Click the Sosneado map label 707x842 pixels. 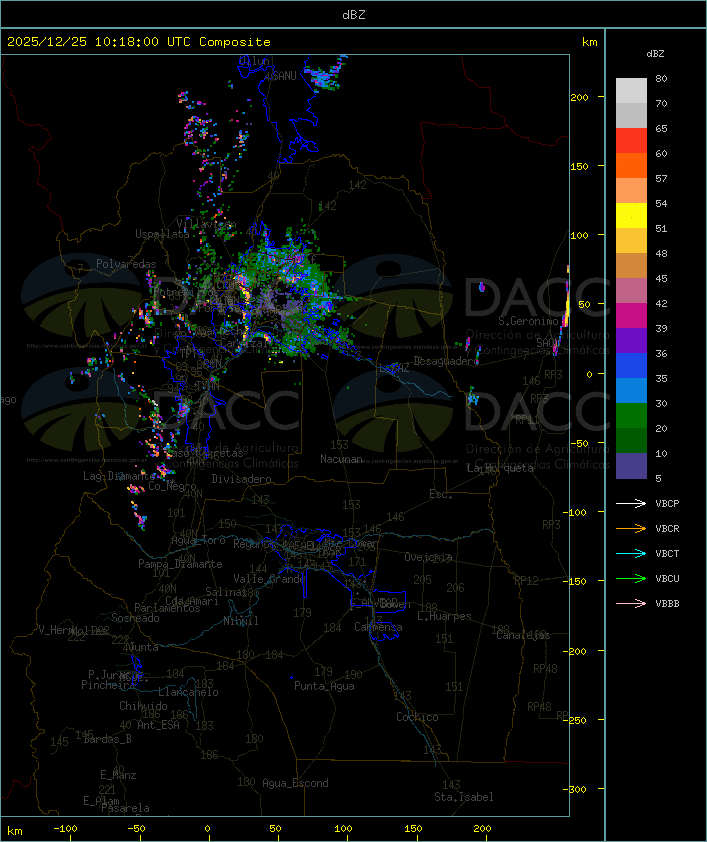(135, 618)
